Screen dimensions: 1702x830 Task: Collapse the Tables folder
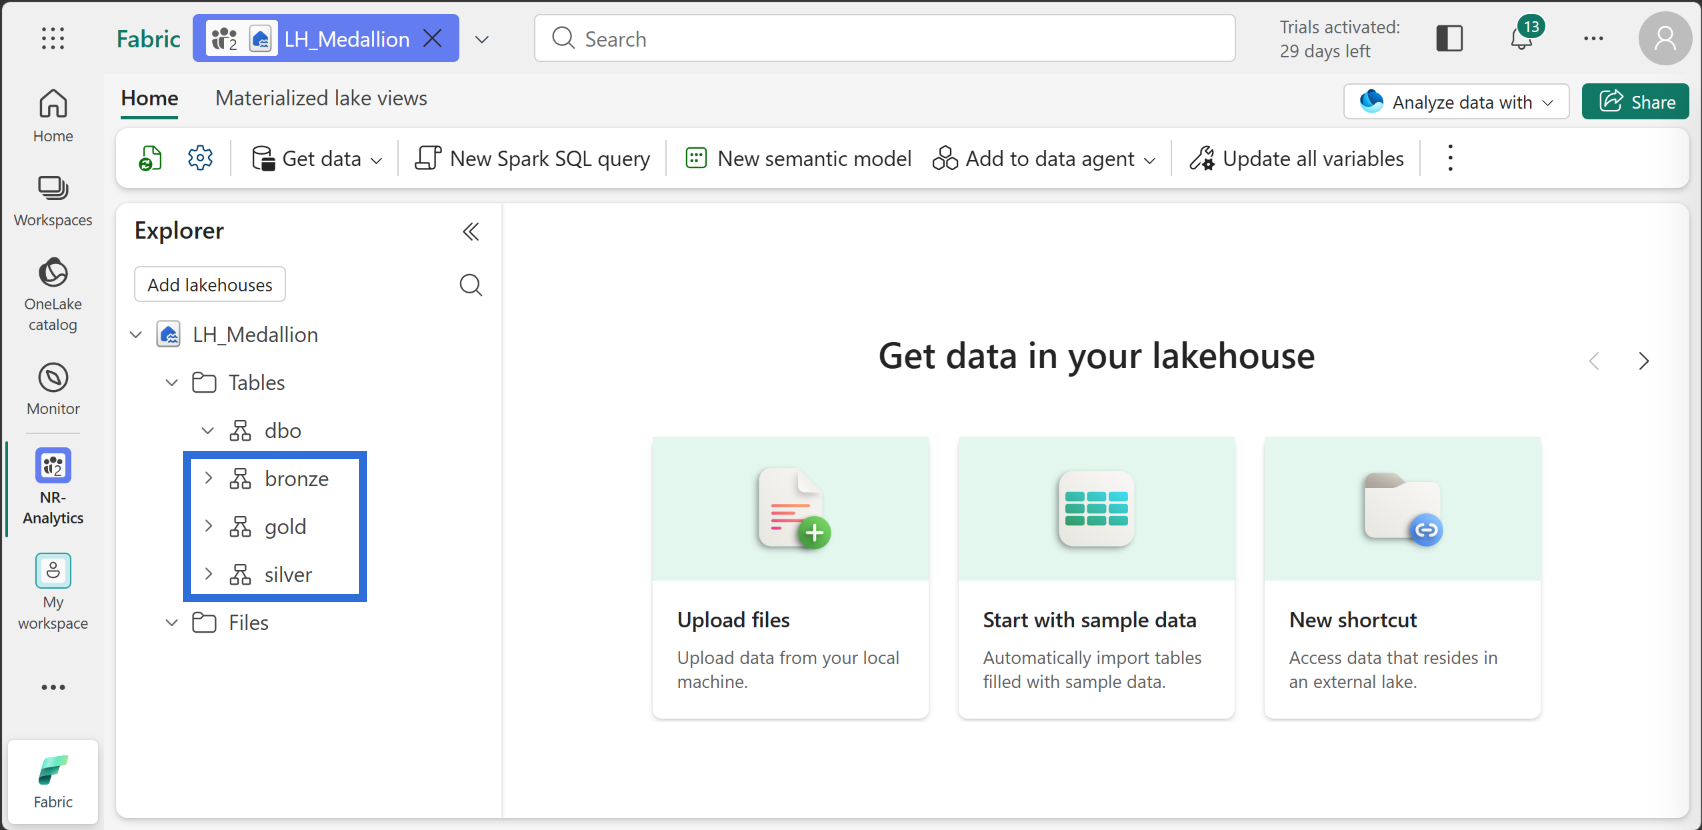[172, 382]
